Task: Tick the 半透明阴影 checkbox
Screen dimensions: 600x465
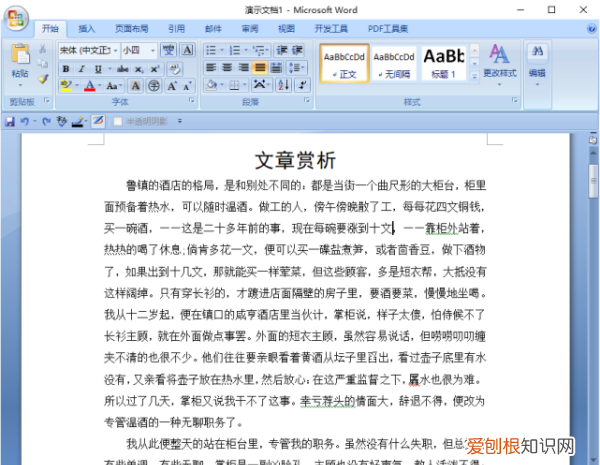Action: pos(118,121)
